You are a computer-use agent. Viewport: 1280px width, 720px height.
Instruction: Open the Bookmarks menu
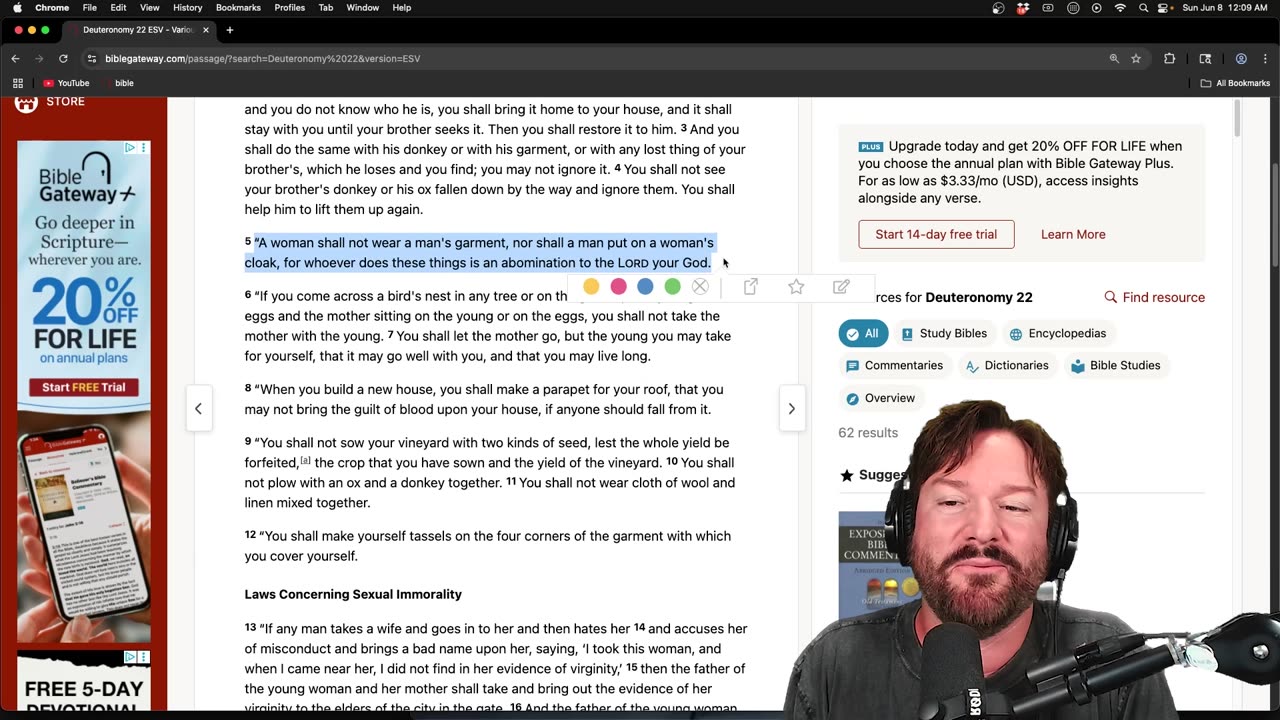point(238,8)
